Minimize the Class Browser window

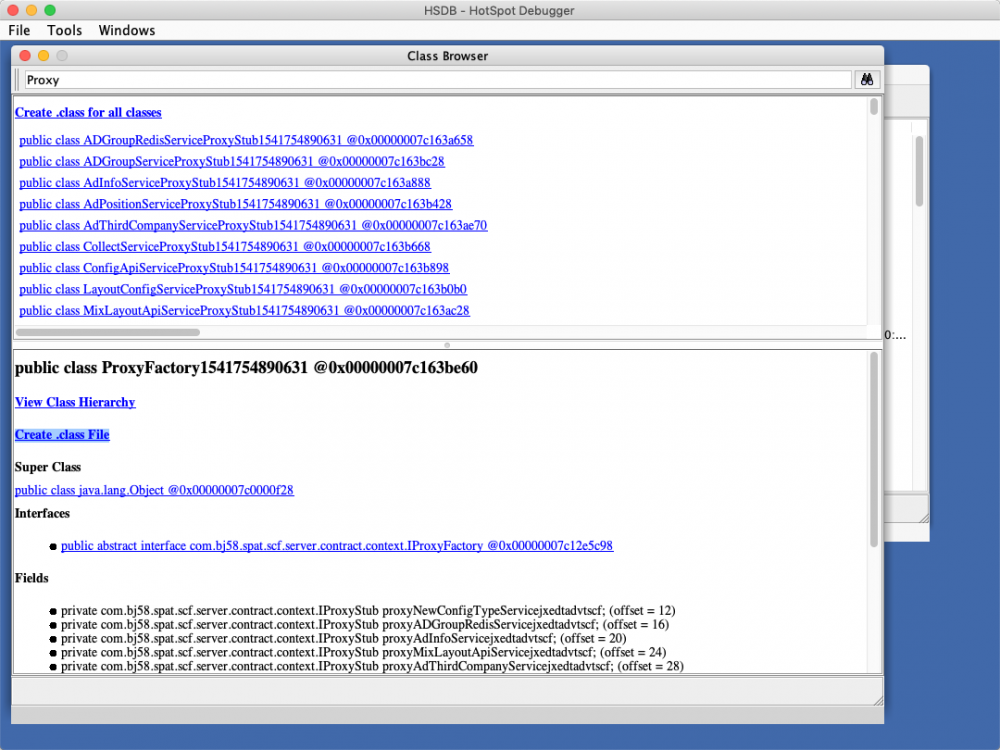(43, 55)
